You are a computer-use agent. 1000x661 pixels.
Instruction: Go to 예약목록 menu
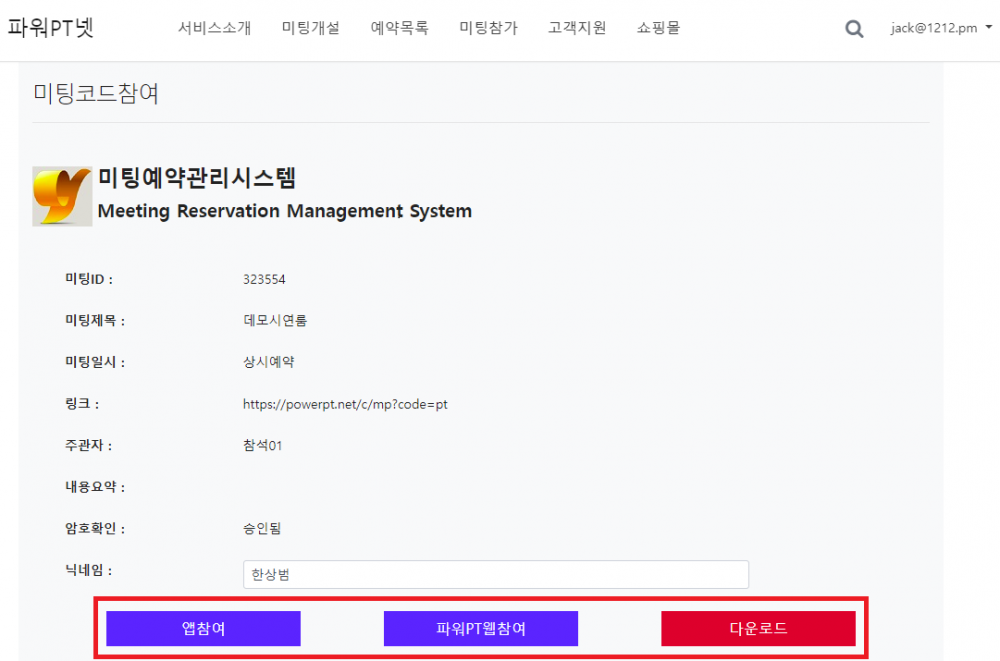399,28
